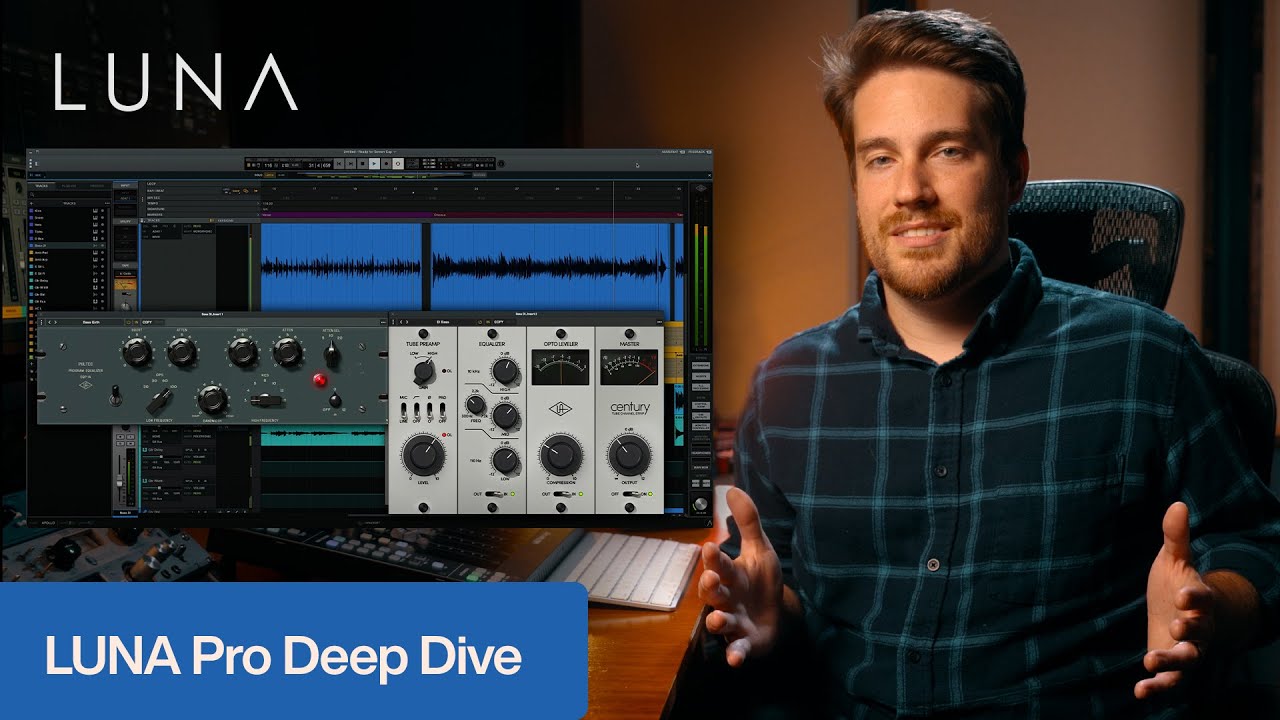
Task: Click the Chorus marker in the timeline
Action: click(441, 214)
